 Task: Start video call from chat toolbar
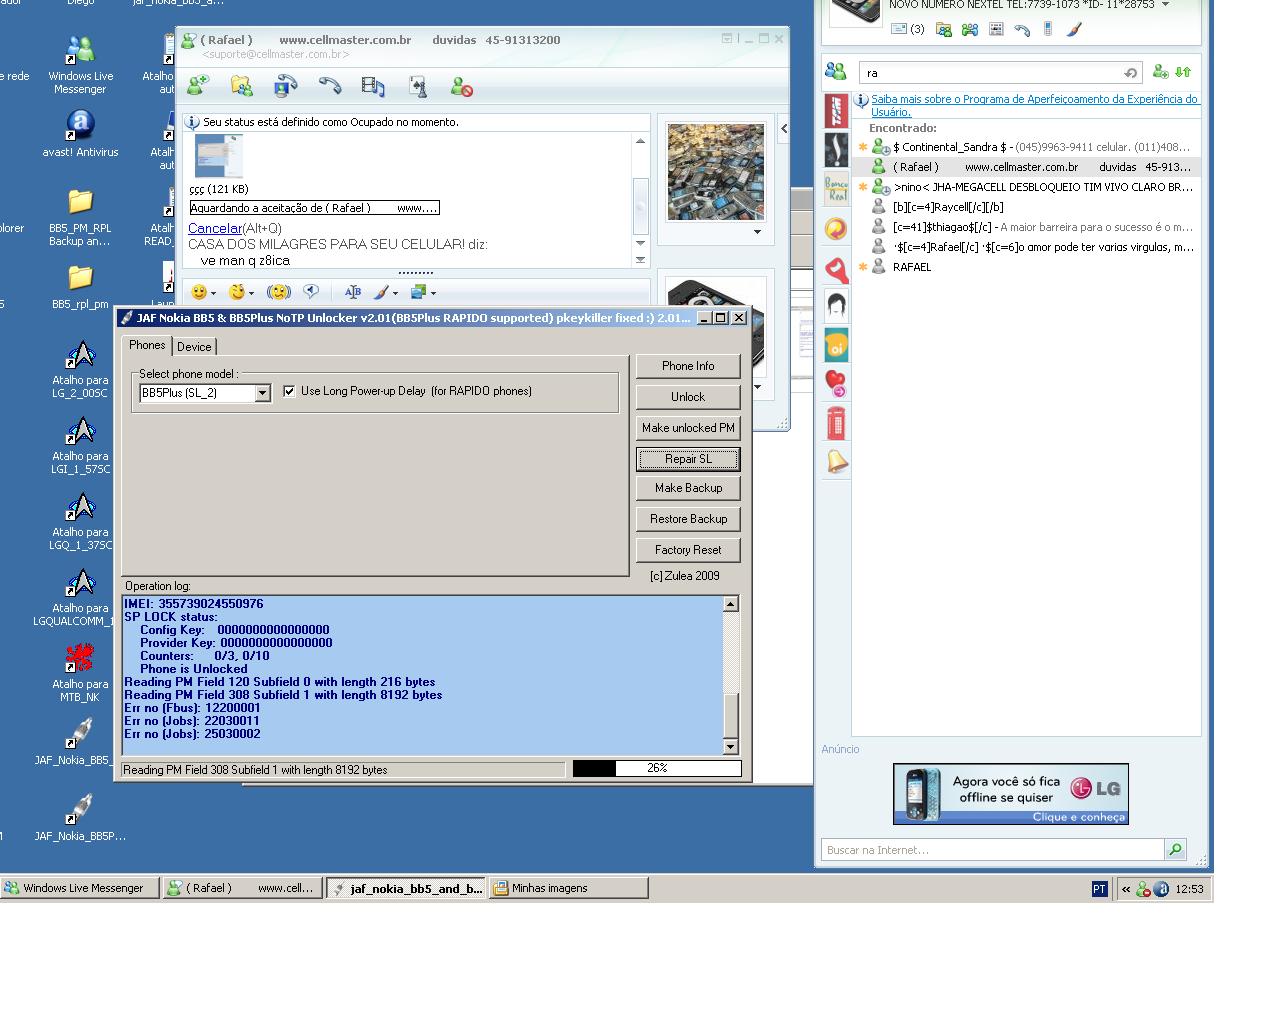[285, 87]
